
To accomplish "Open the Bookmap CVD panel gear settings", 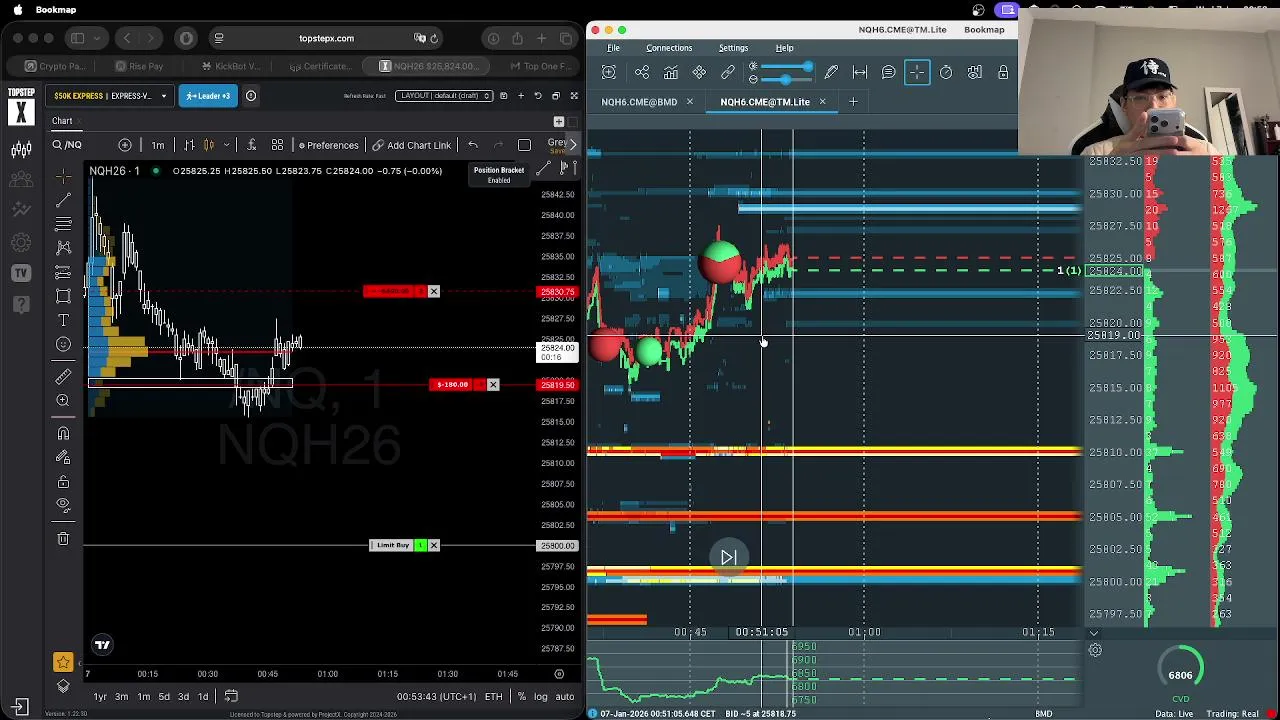I will pos(1095,651).
